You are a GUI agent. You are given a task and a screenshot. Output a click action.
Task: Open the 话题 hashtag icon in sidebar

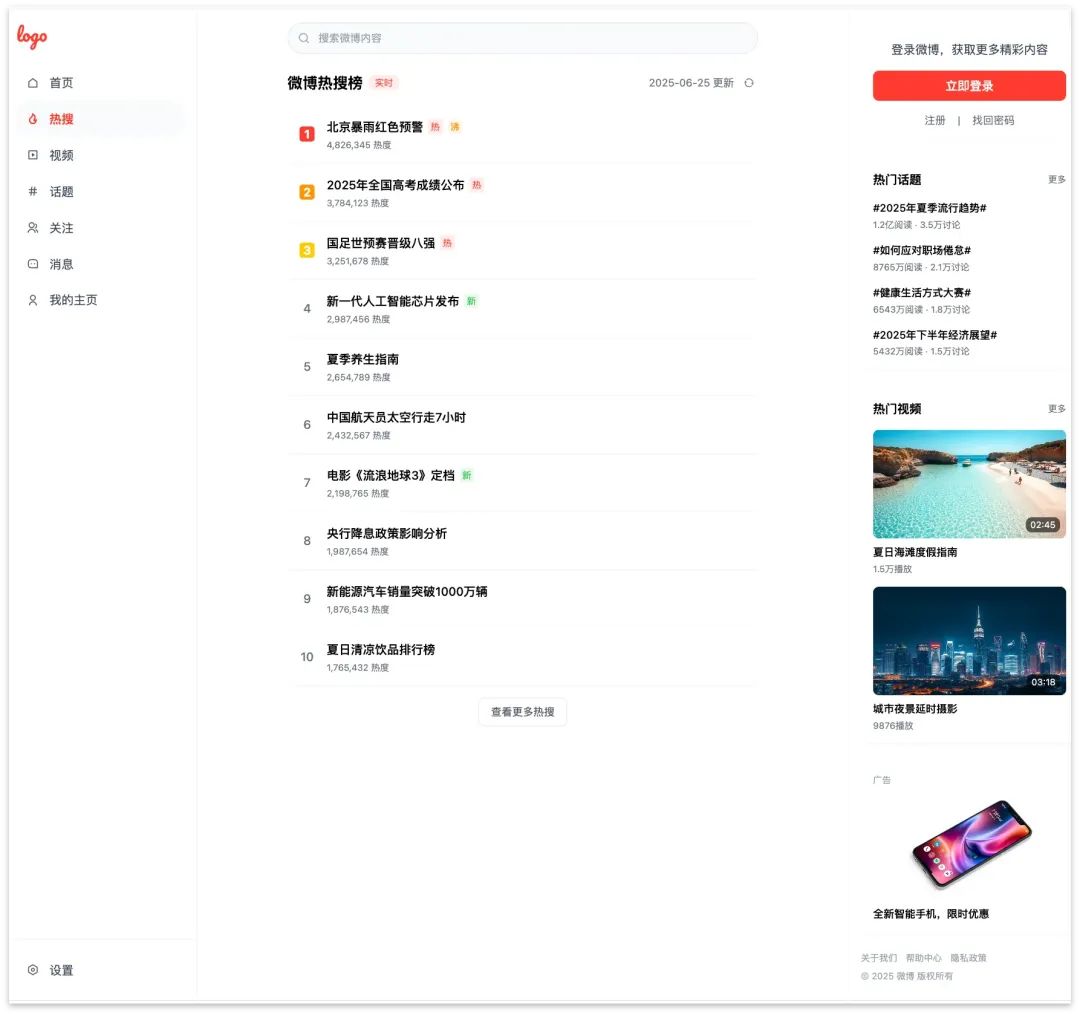pos(33,191)
